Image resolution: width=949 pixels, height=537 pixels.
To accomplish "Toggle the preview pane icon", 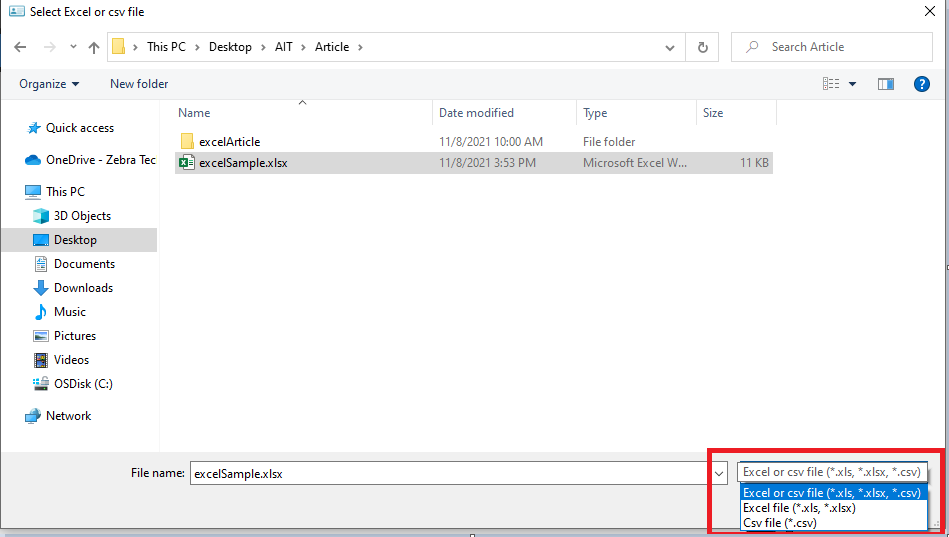I will point(886,84).
